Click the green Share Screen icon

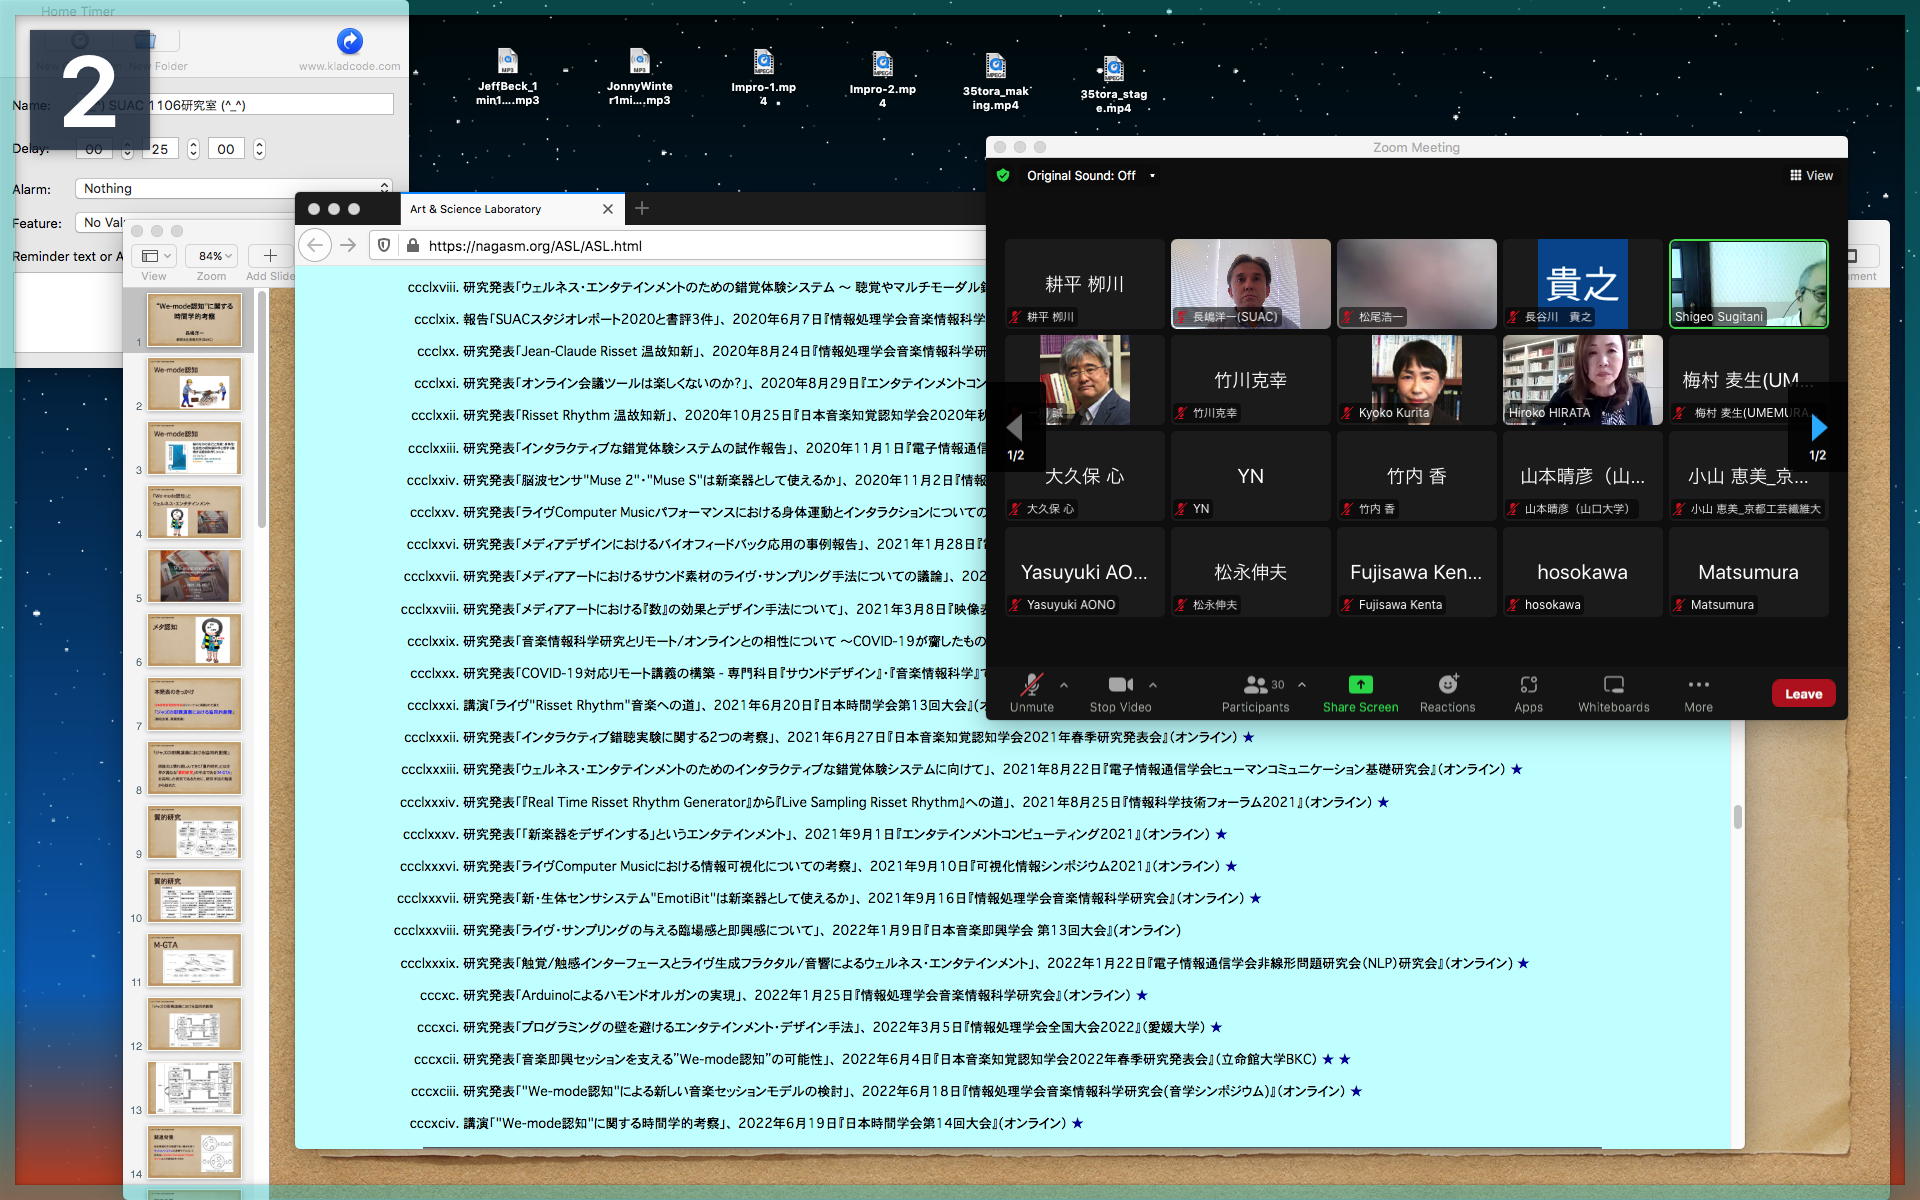coord(1360,685)
